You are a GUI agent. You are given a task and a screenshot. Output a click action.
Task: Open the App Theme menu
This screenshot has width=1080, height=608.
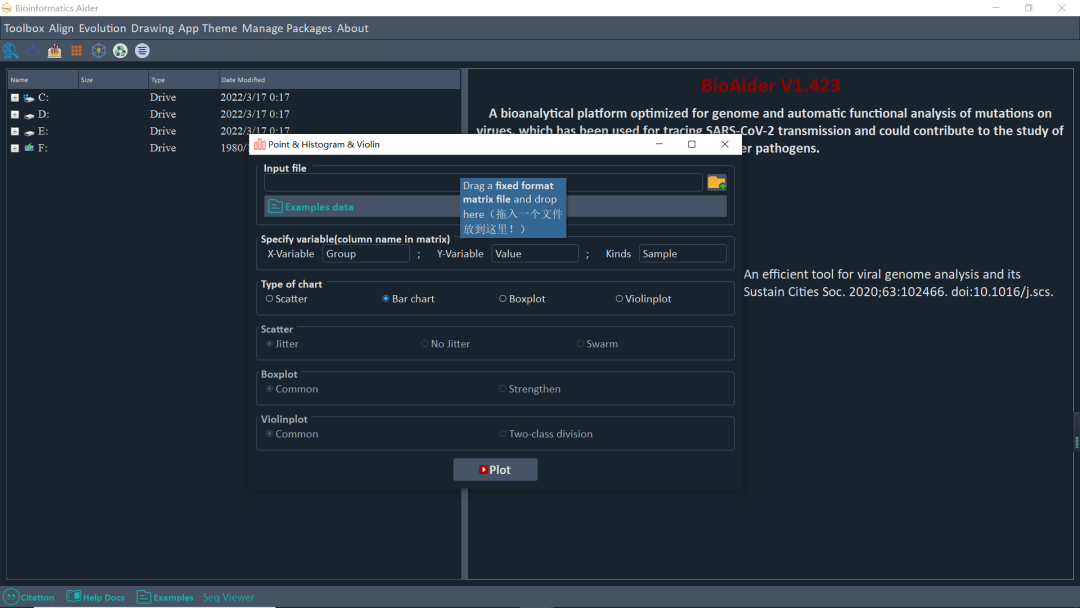coord(207,28)
